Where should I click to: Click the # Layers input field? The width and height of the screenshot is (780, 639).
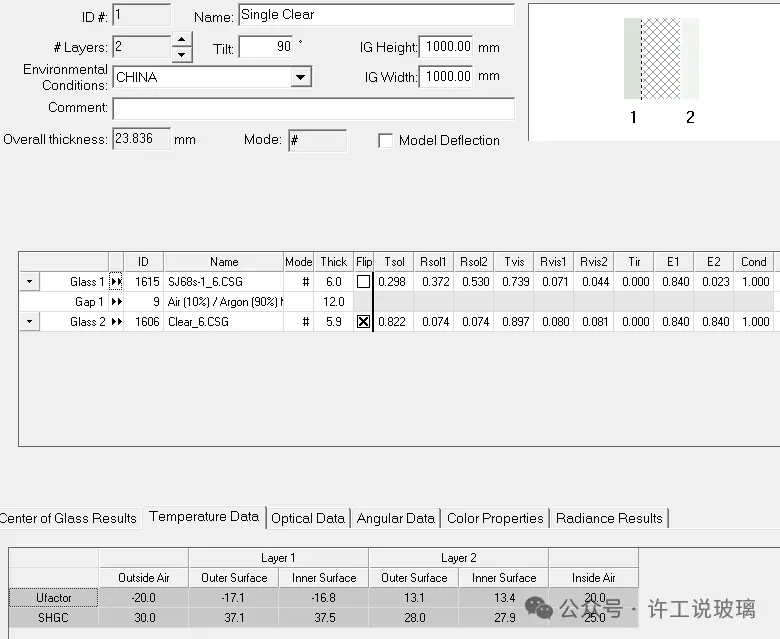tap(142, 47)
